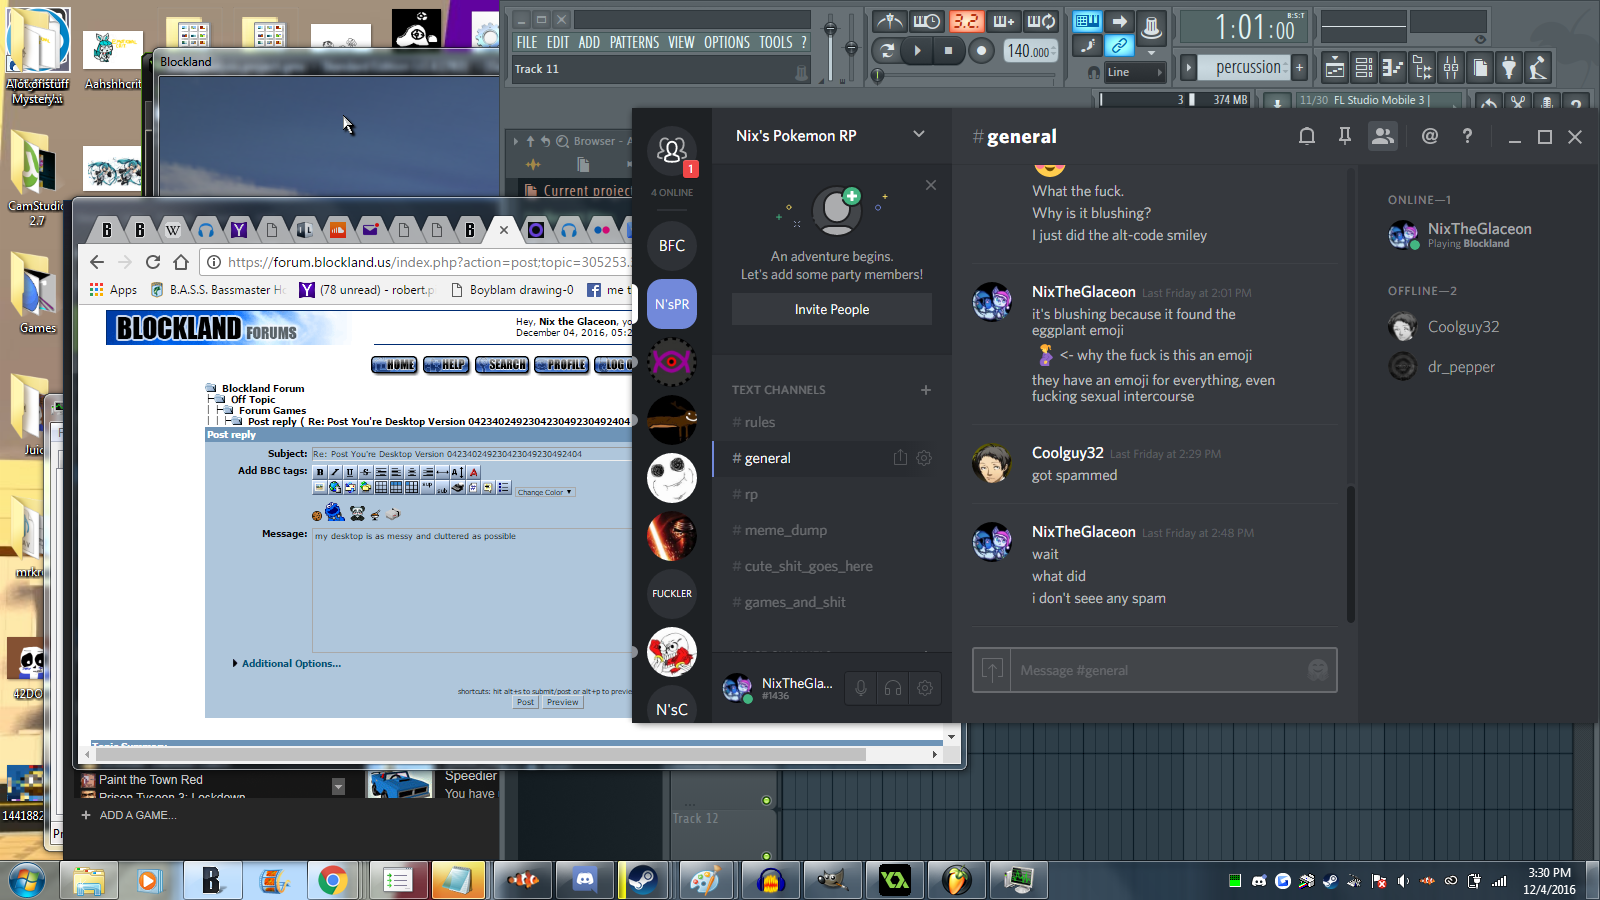Viewport: 1600px width, 900px height.
Task: Expand Nix's Pokemon RP server menu
Action: coord(919,134)
